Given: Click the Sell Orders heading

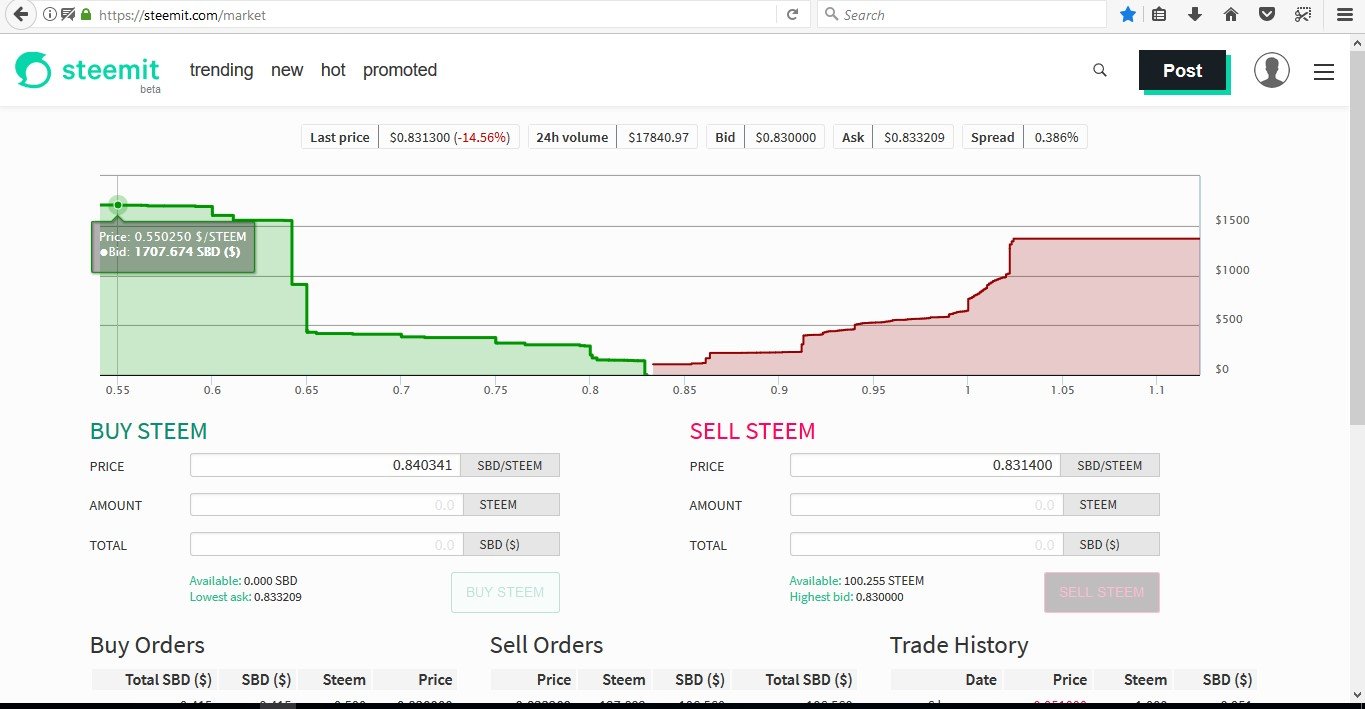Looking at the screenshot, I should 546,645.
